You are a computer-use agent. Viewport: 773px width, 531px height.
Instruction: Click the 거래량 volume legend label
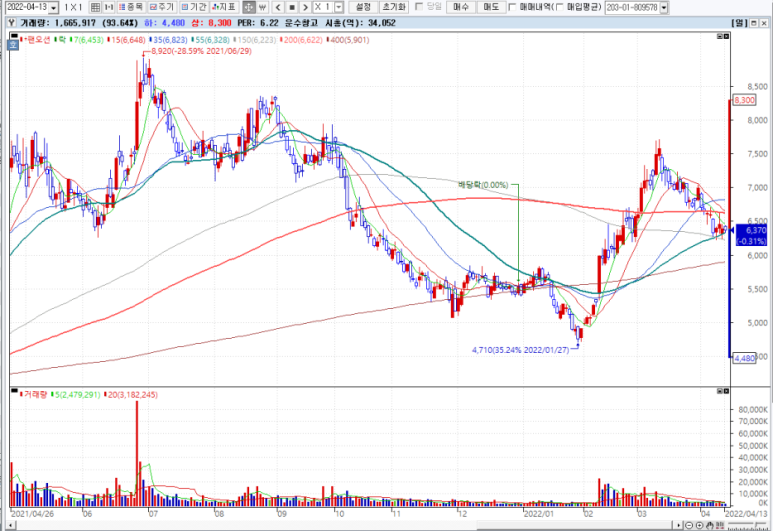click(x=35, y=394)
